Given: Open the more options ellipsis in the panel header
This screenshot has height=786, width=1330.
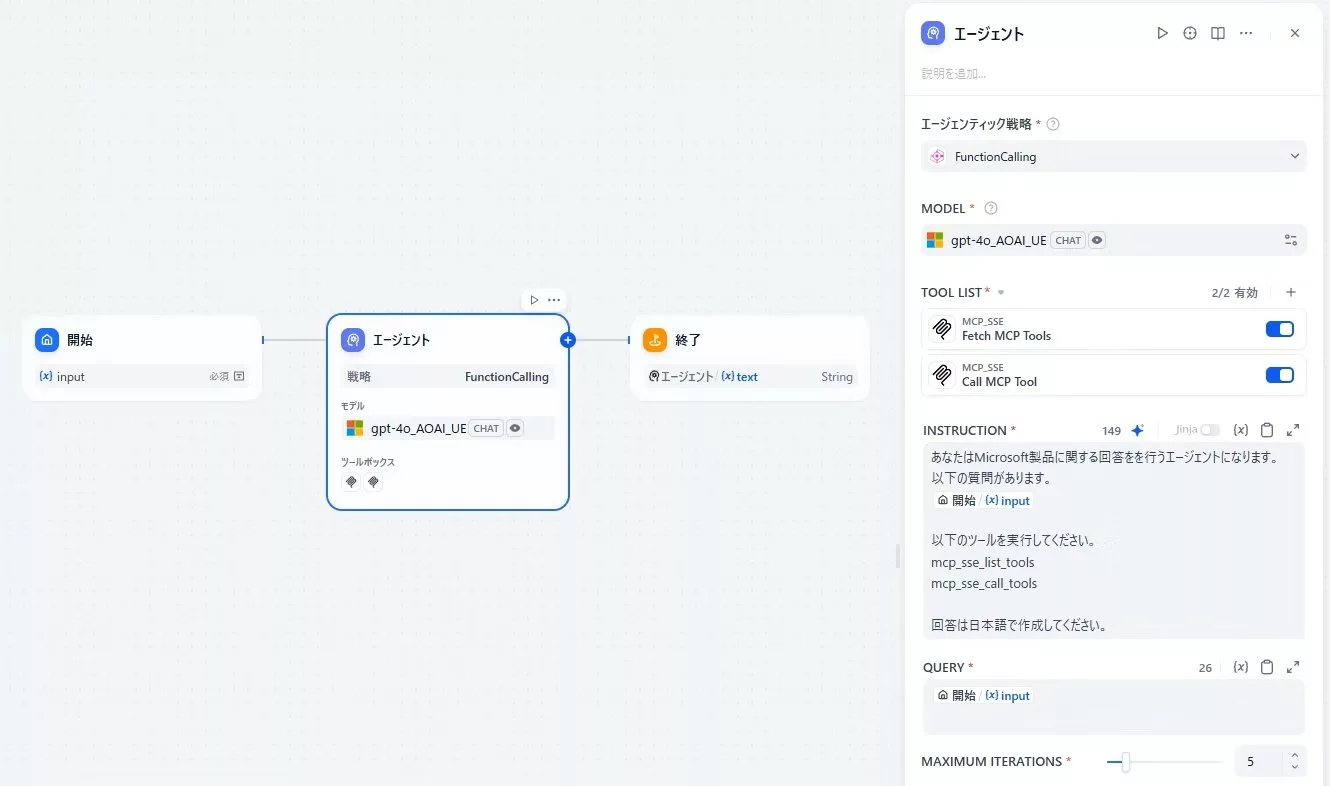Looking at the screenshot, I should pos(1246,33).
